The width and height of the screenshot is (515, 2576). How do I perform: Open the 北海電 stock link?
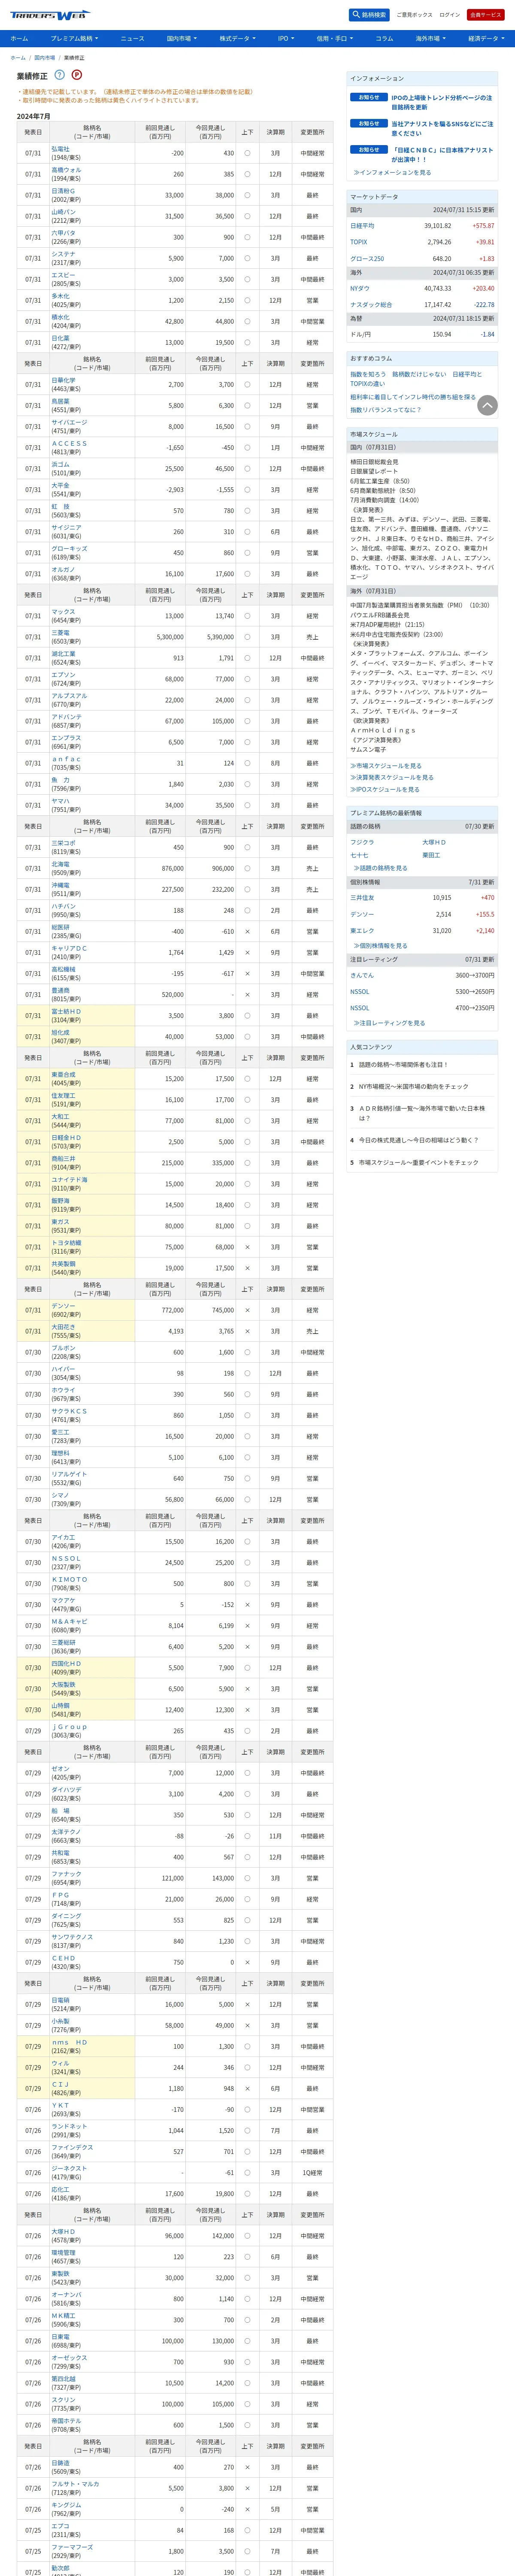tap(61, 864)
